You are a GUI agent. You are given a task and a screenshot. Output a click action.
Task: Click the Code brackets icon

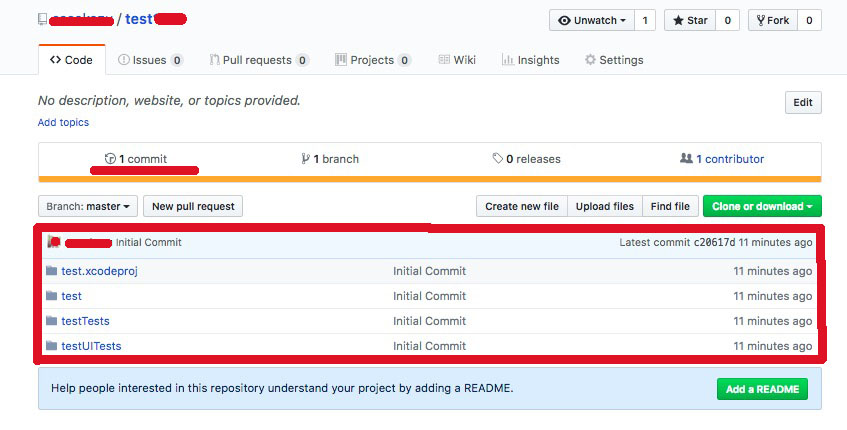point(55,59)
